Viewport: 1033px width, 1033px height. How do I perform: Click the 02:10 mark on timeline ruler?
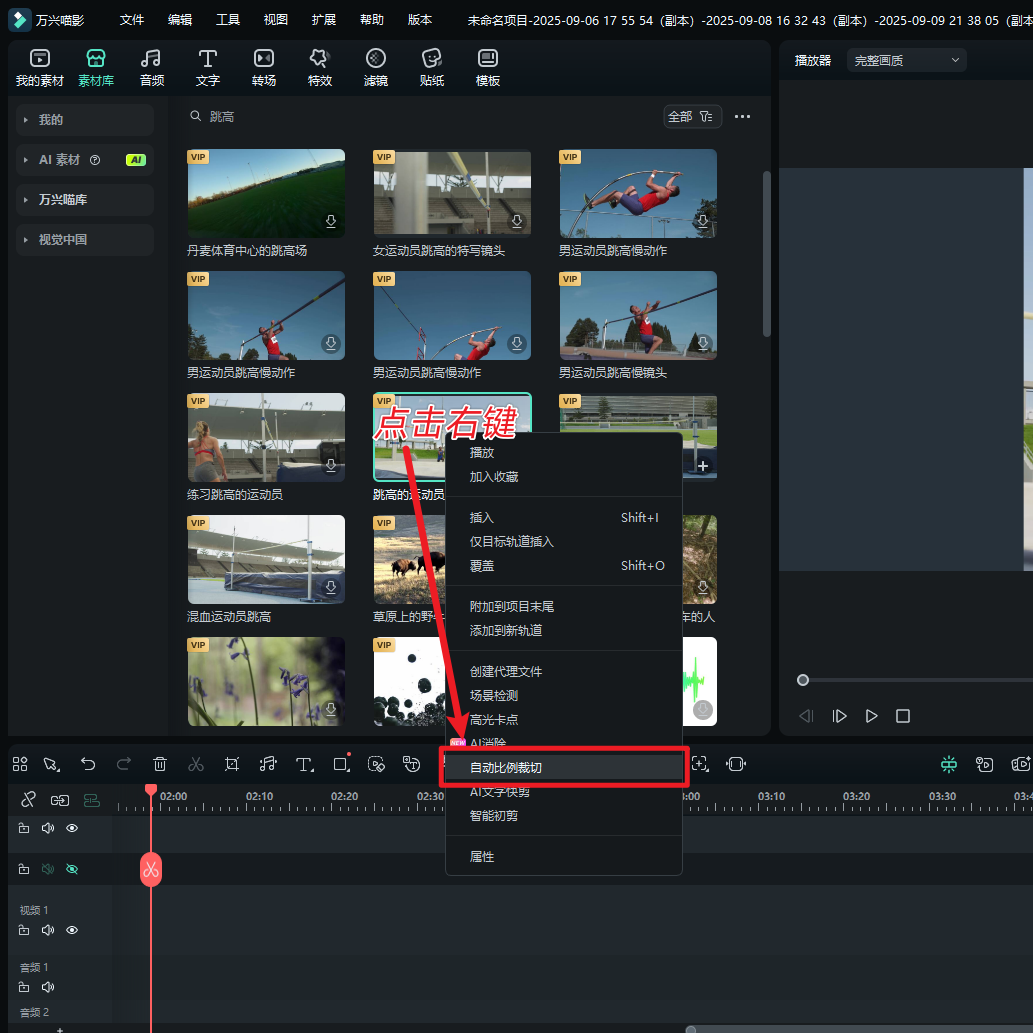pos(260,796)
